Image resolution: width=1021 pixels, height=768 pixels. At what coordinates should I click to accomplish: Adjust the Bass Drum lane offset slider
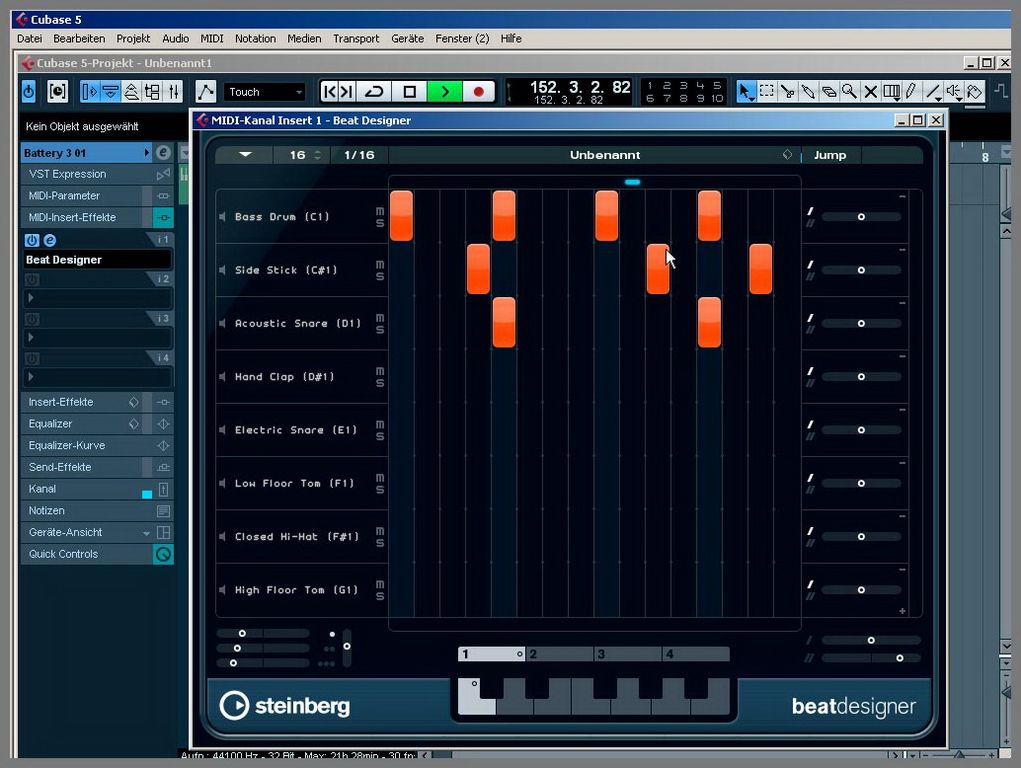click(861, 216)
